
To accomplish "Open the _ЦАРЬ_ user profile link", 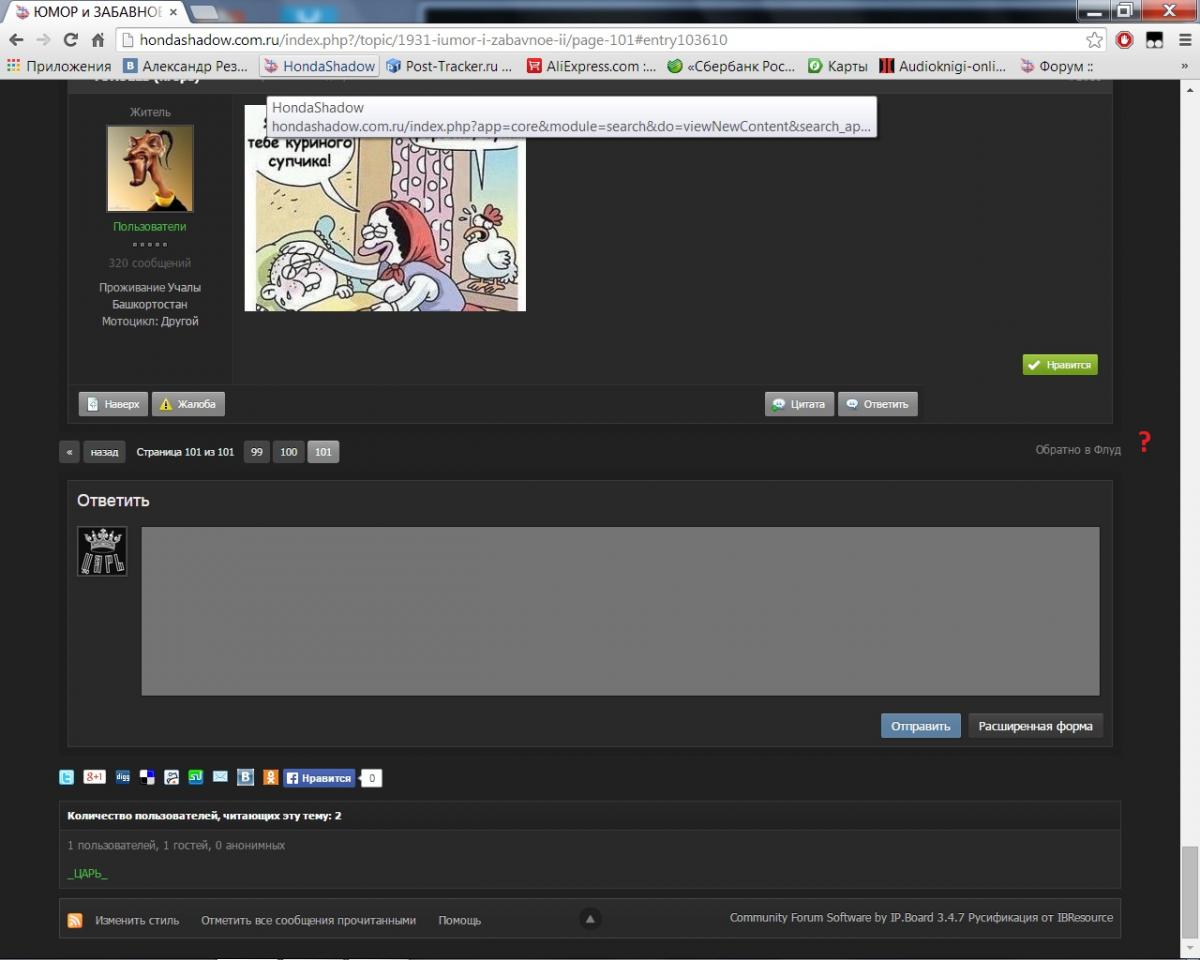I will (x=87, y=874).
